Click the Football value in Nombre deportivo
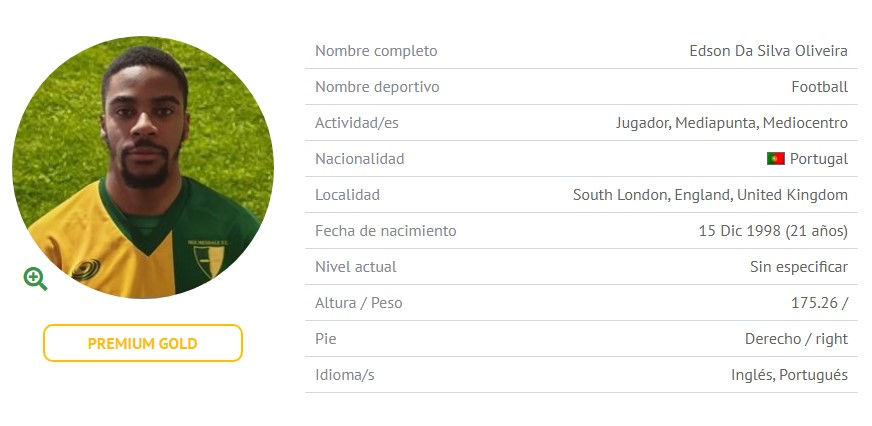Viewport: 872px width, 426px height. 820,87
